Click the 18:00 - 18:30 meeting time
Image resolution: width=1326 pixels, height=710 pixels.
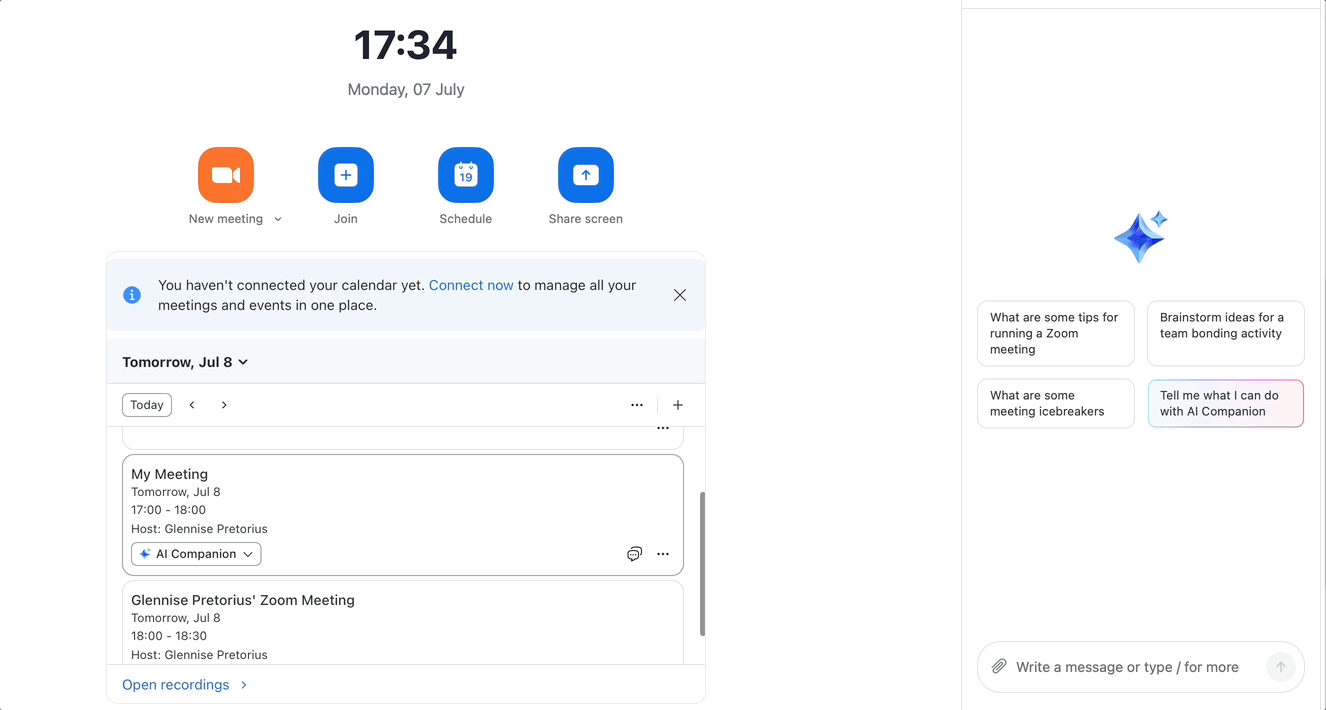(x=168, y=636)
